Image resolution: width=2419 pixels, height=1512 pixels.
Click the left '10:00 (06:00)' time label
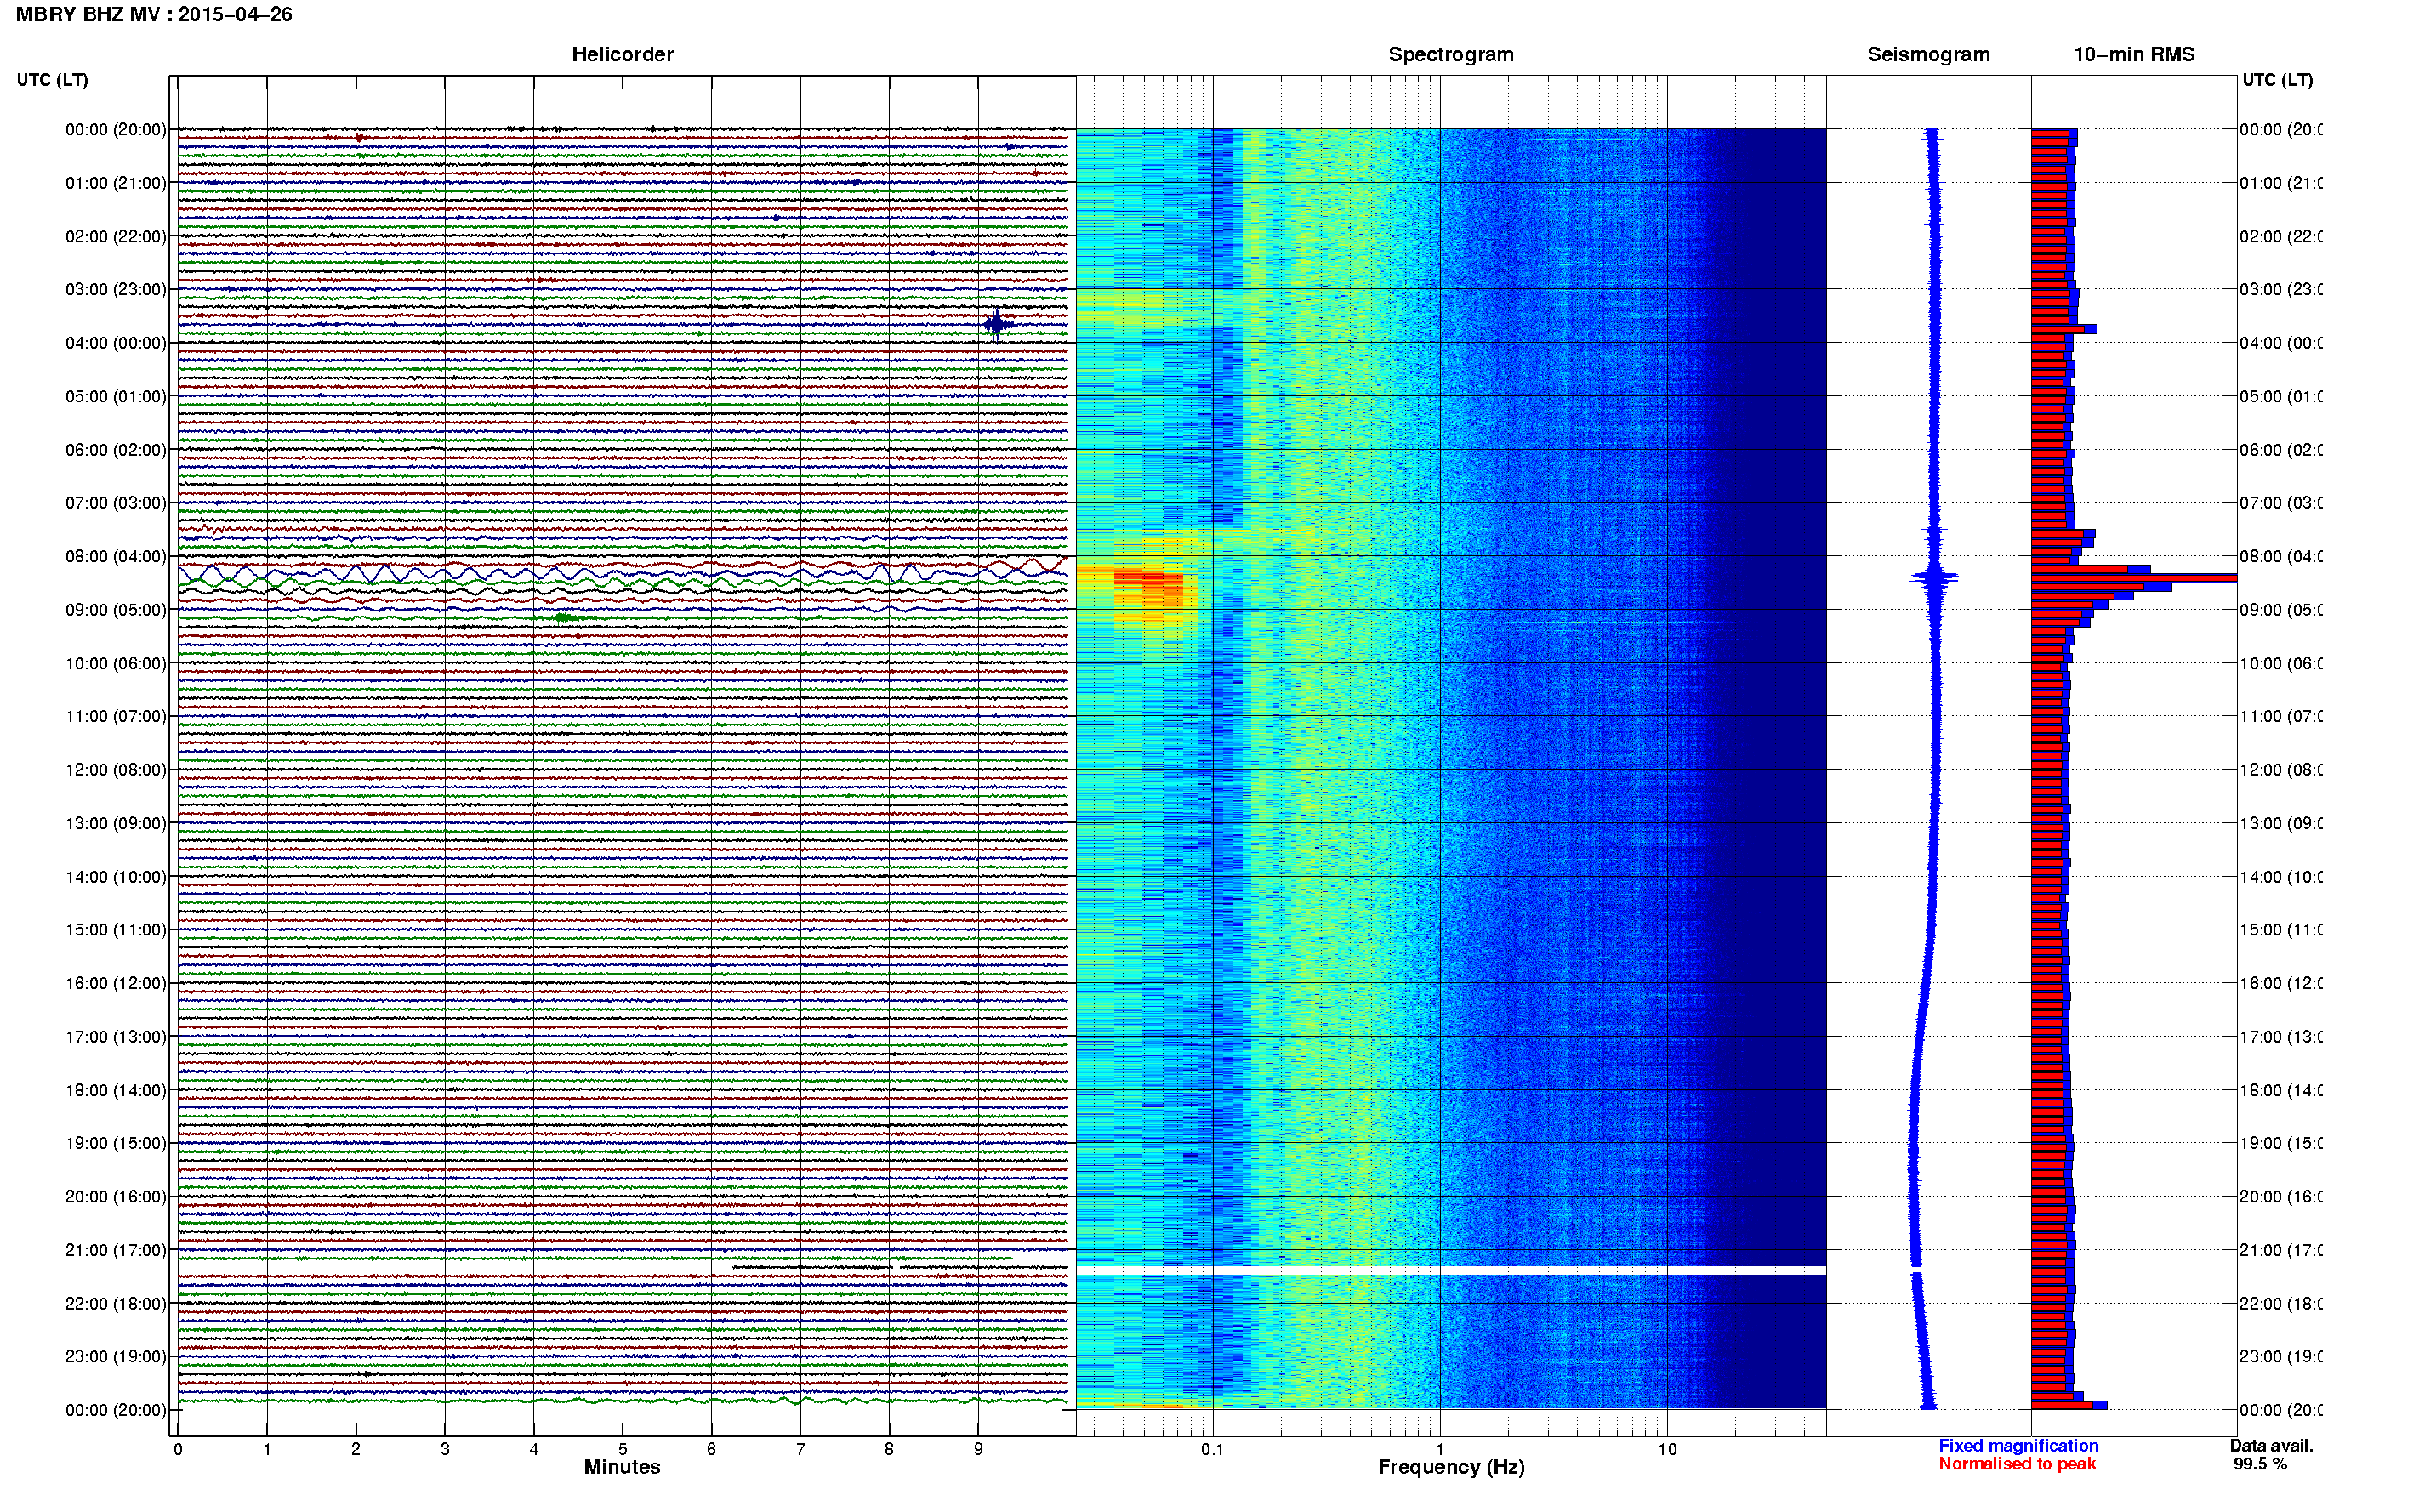point(116,663)
